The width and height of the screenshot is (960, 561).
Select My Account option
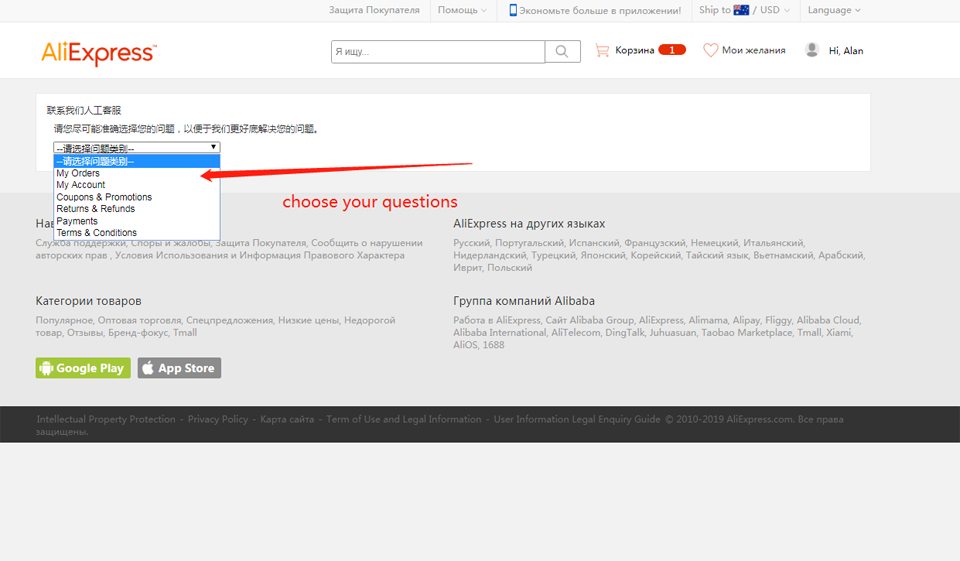pos(137,185)
